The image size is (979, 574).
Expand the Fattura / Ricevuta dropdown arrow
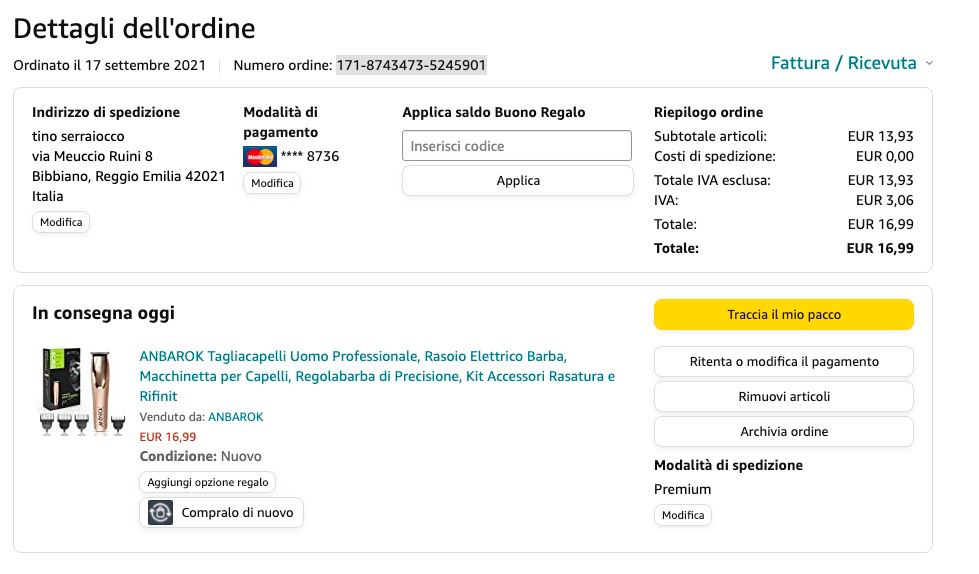[x=929, y=64]
